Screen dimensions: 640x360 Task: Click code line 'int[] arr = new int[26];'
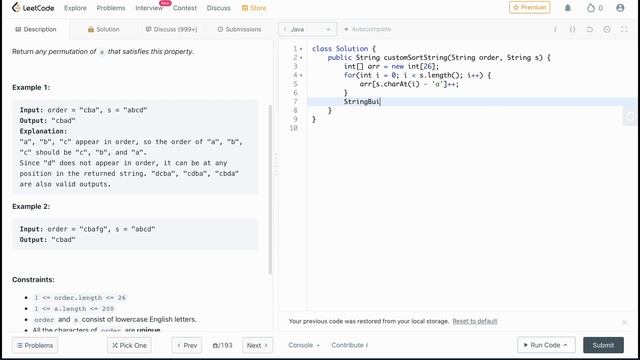click(391, 67)
